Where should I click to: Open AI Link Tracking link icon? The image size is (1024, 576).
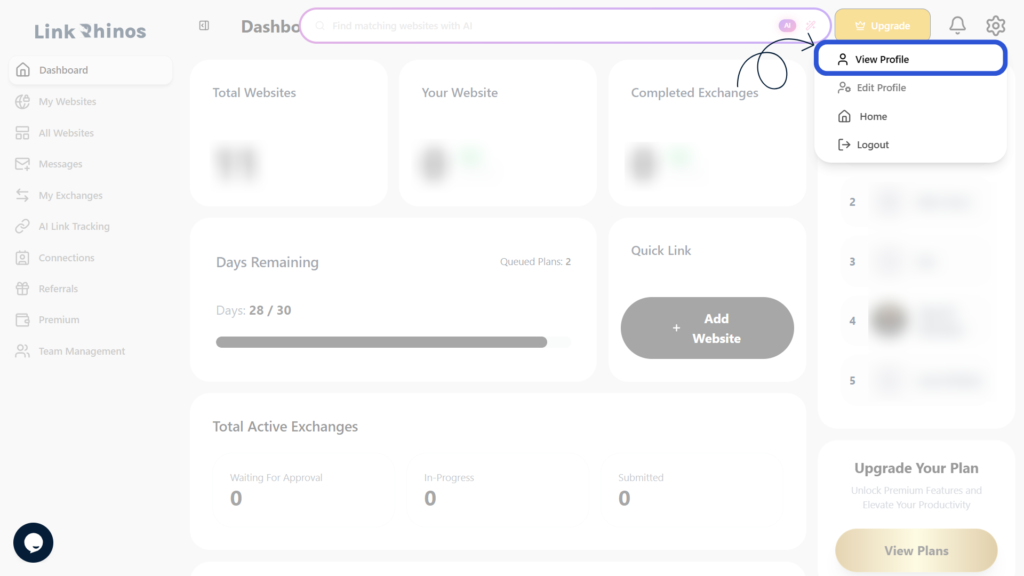point(22,226)
